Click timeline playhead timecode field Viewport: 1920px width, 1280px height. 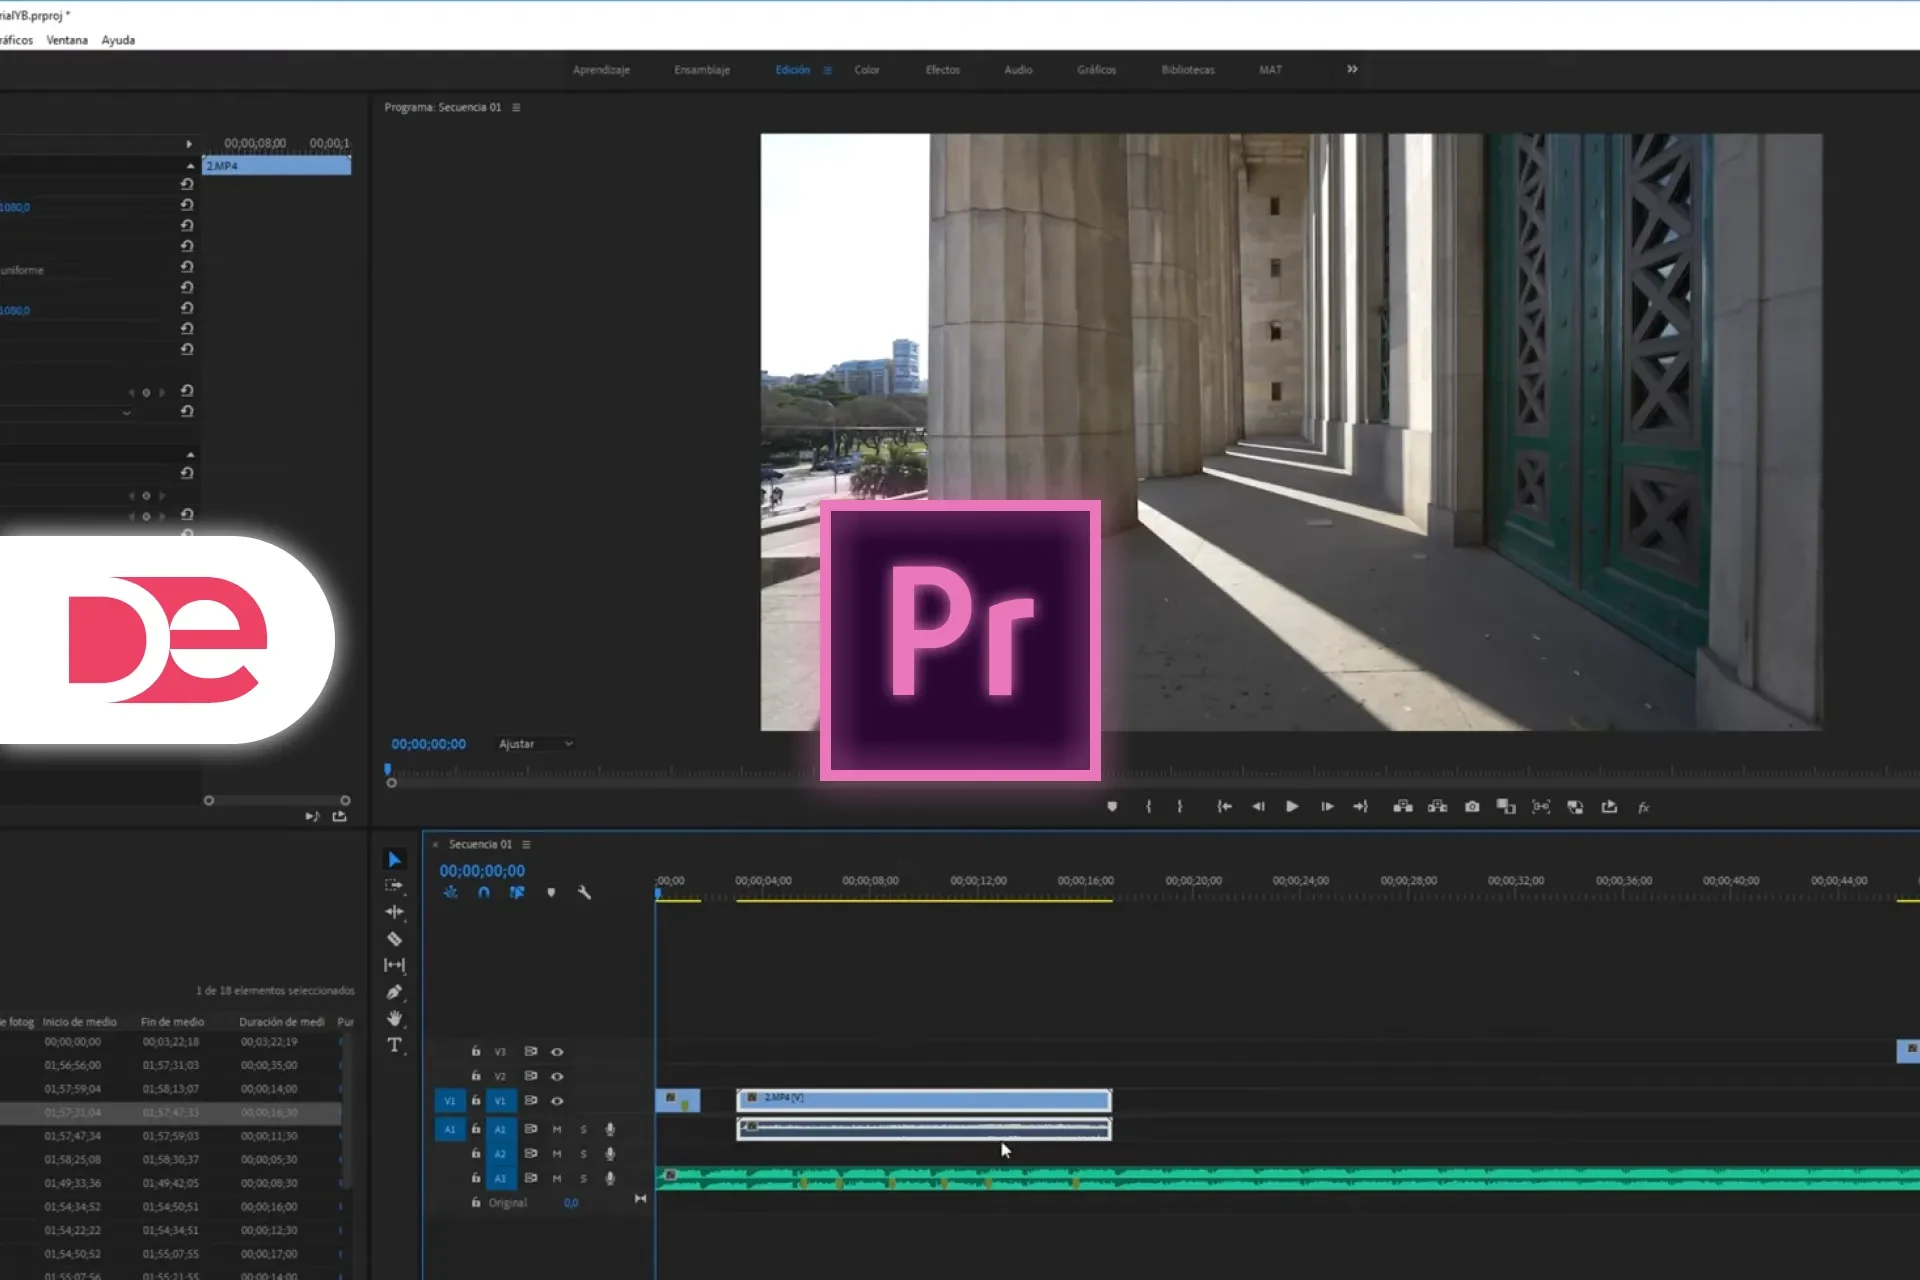tap(482, 871)
